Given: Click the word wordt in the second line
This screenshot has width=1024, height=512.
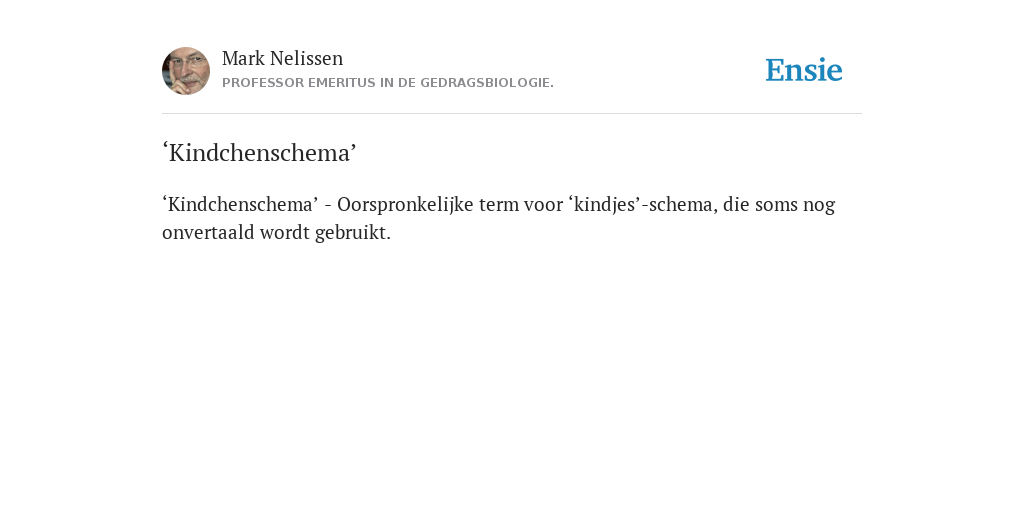Looking at the screenshot, I should 284,232.
